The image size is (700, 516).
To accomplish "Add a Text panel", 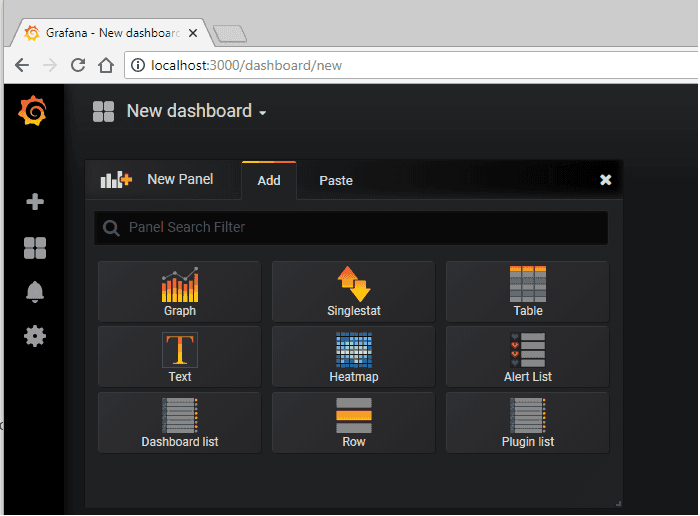I will (x=179, y=357).
